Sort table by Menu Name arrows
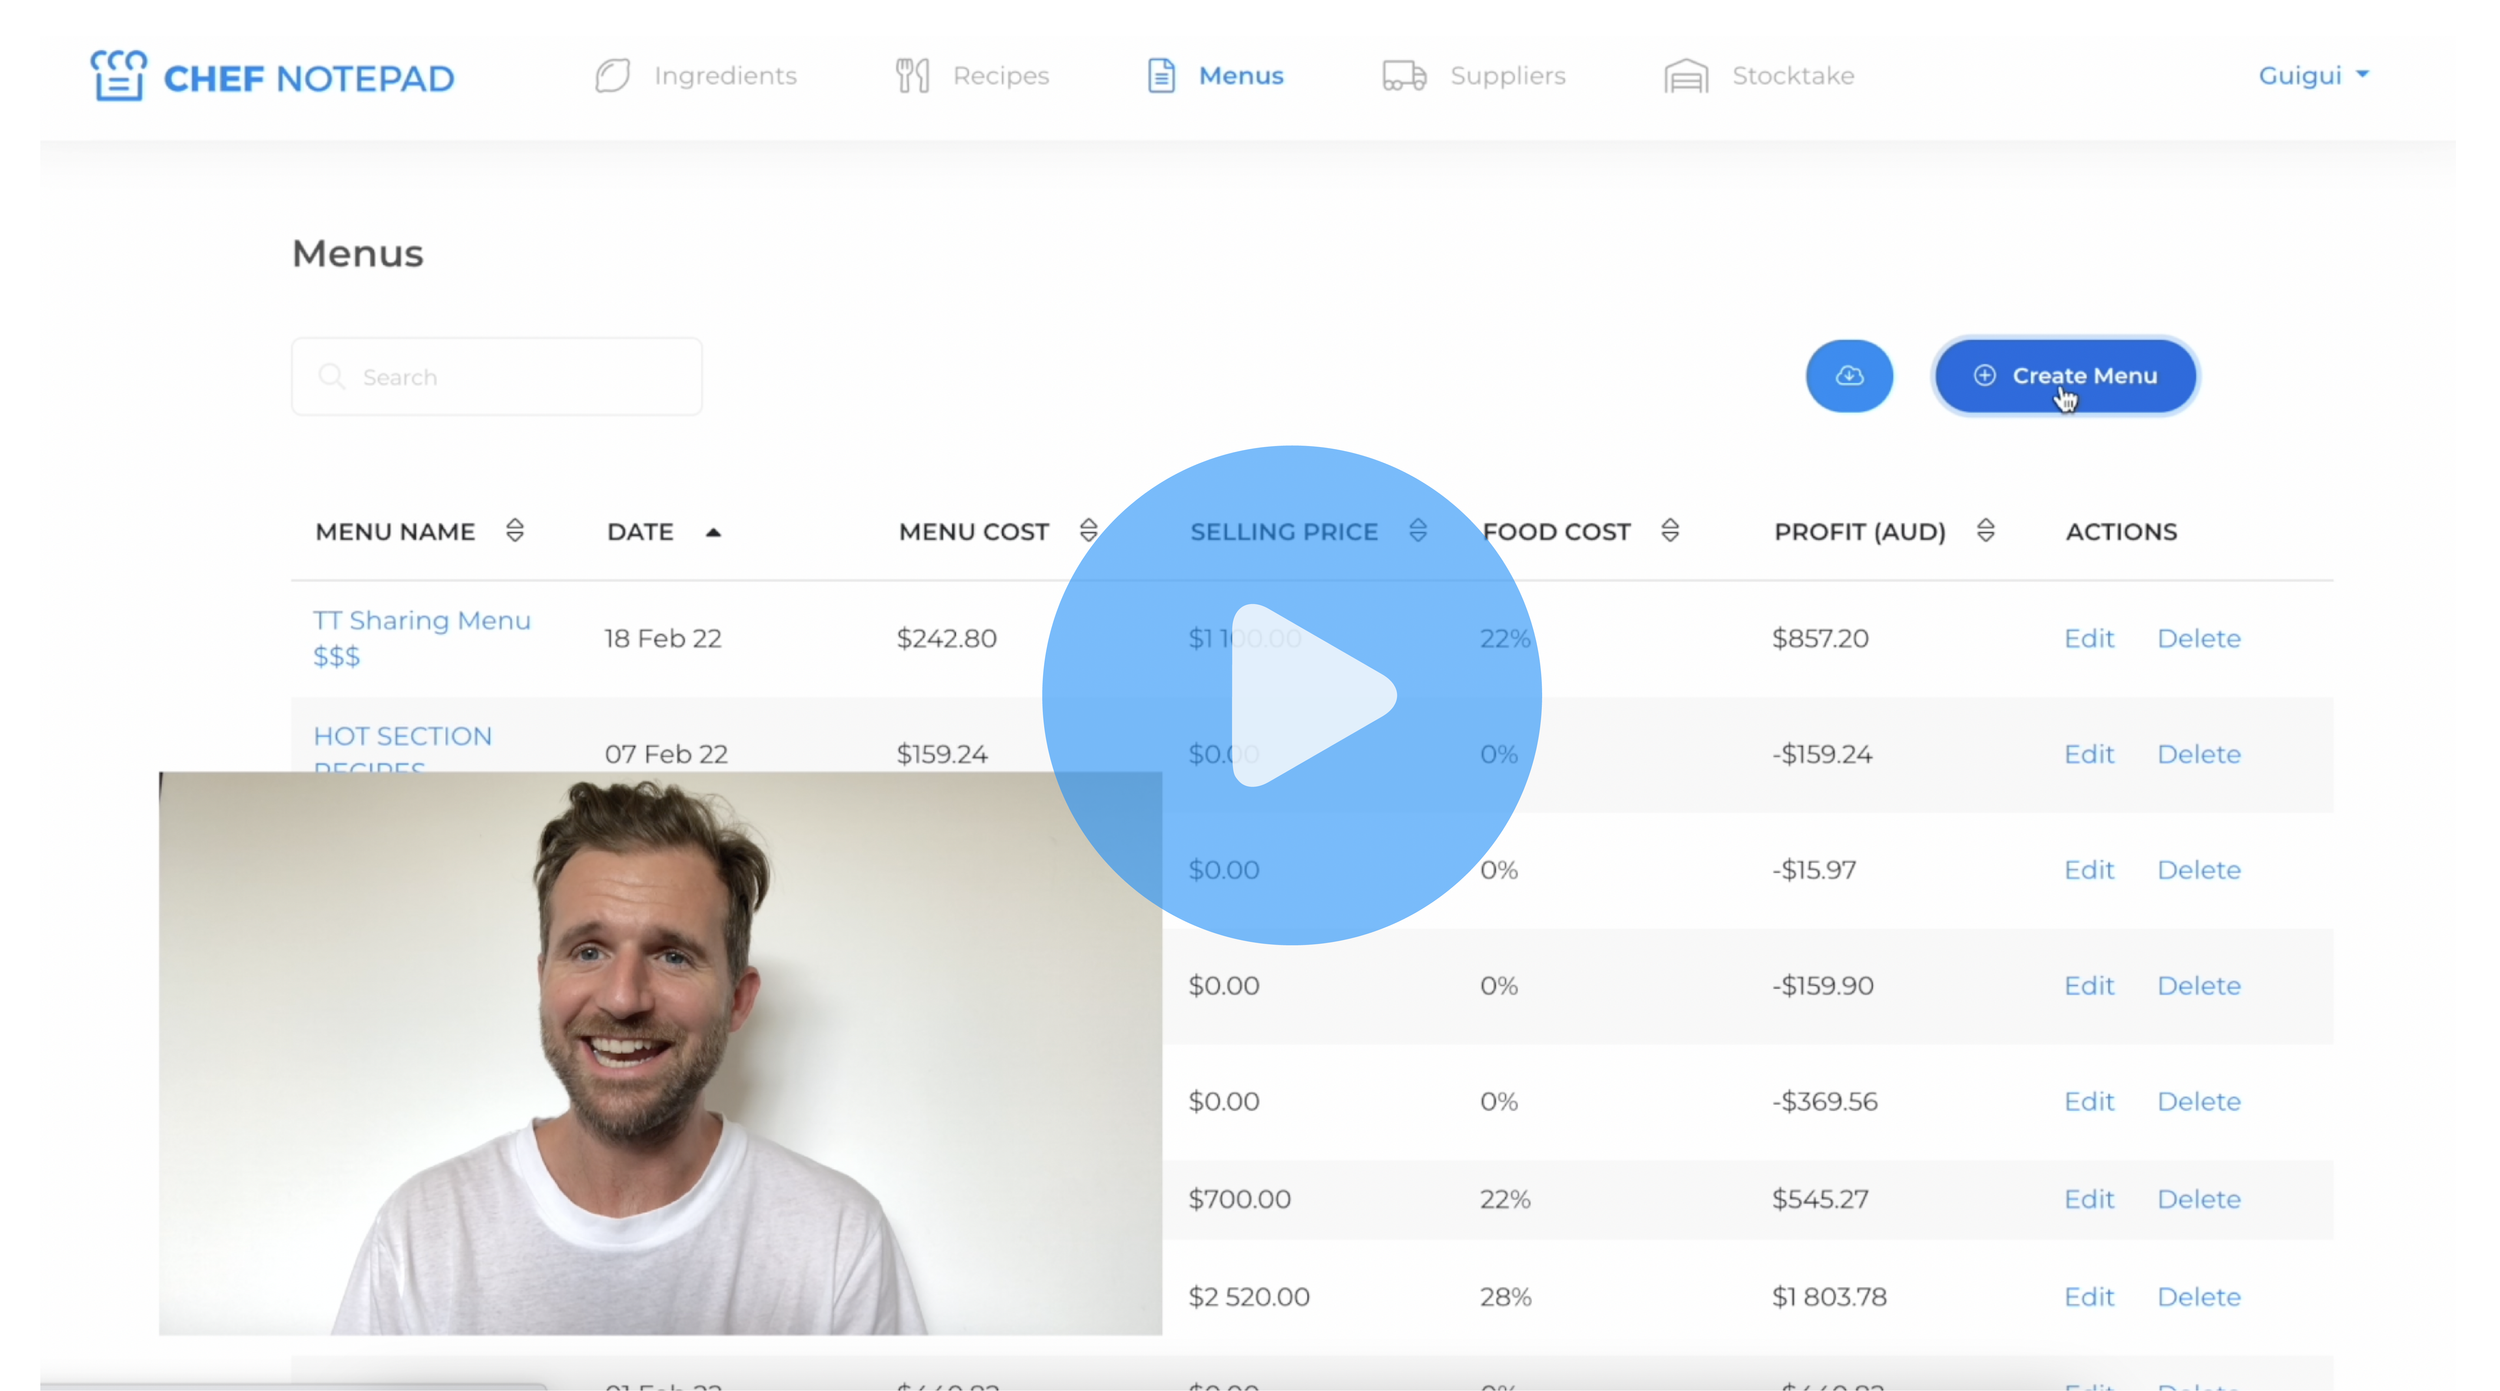This screenshot has height=1391, width=2500. pyautogui.click(x=515, y=531)
